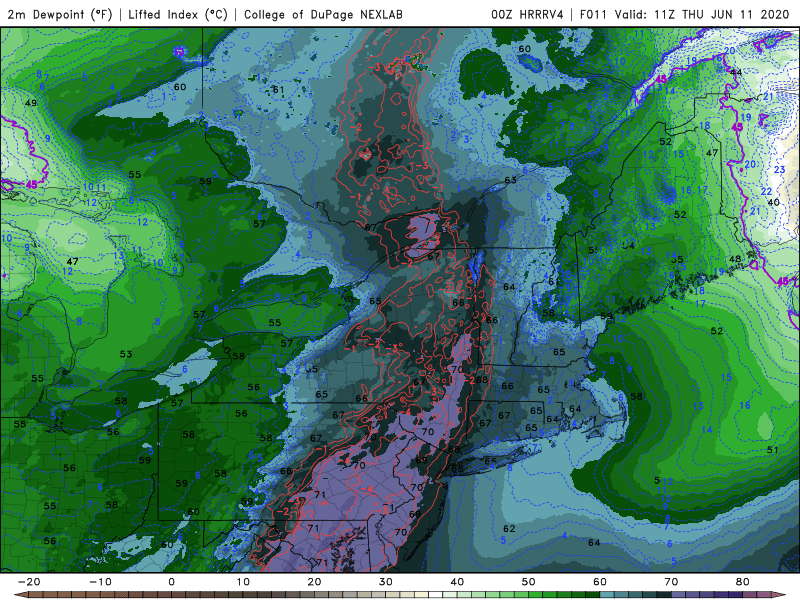This screenshot has width=800, height=600.
Task: Click the purple swatch right of the 70 mark
Action: (x=679, y=595)
